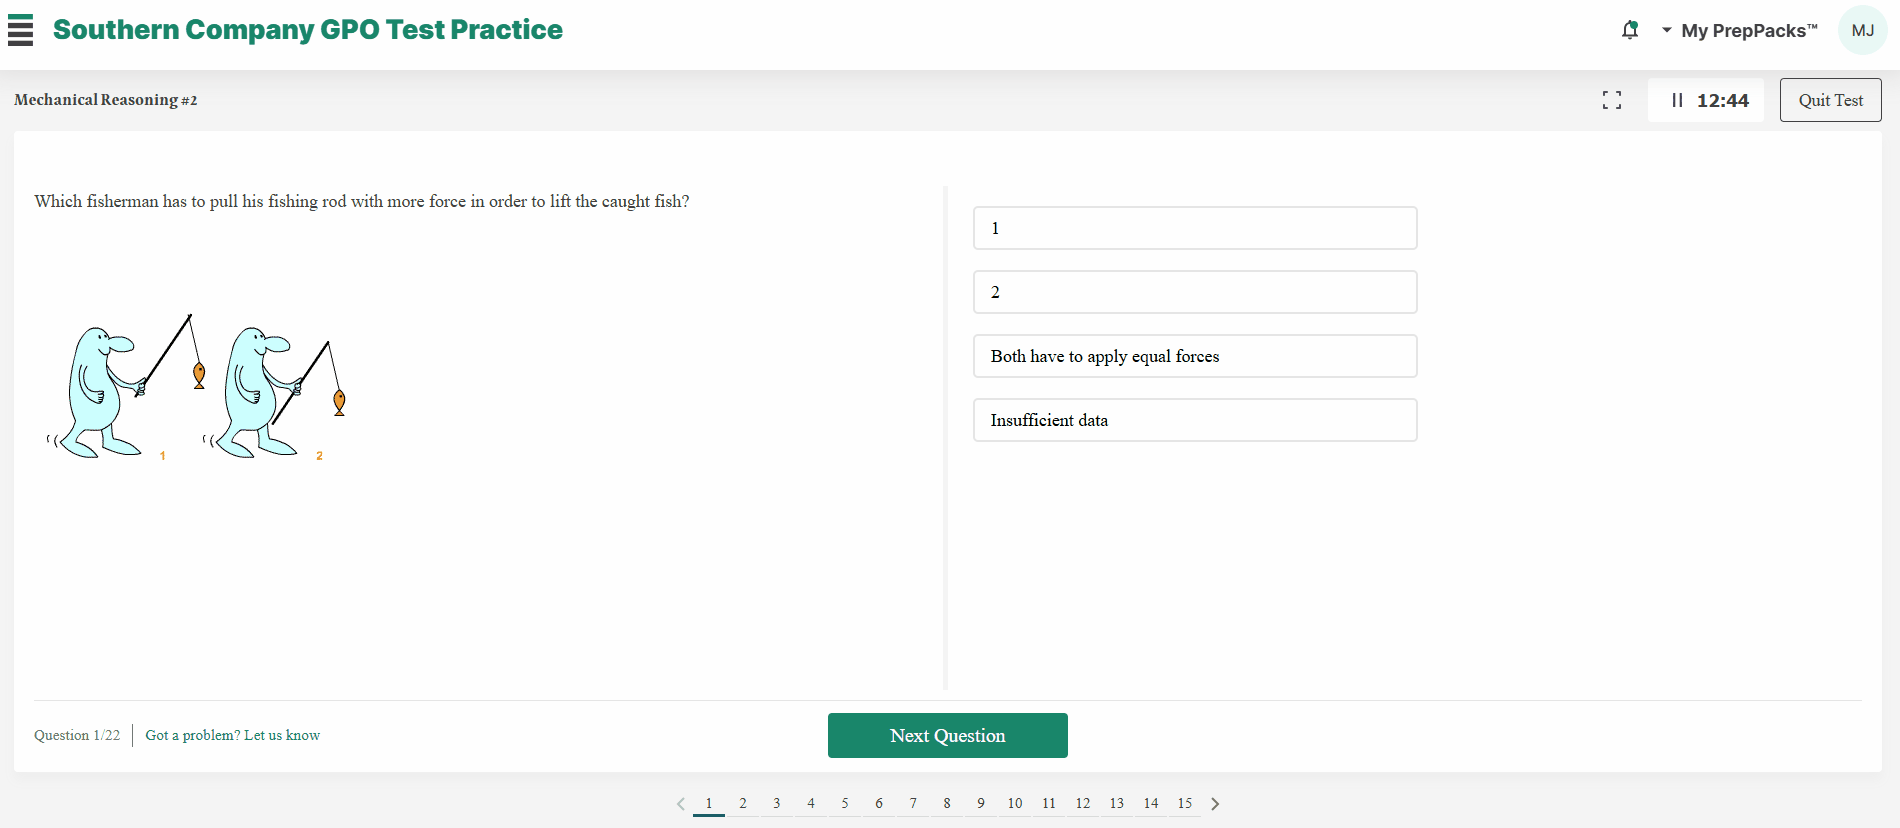Expand the My PrepPacks dropdown
1900x828 pixels.
1740,30
